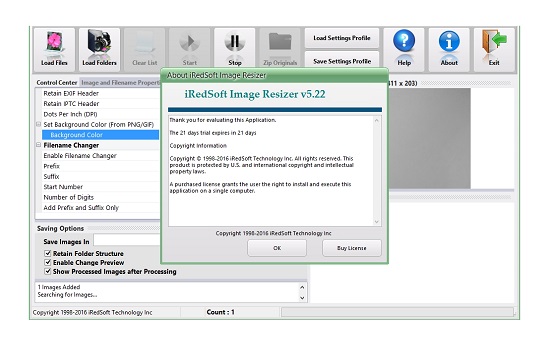Viewport: 550px width, 360px height.
Task: Open Help with the question mark icon
Action: click(x=404, y=49)
